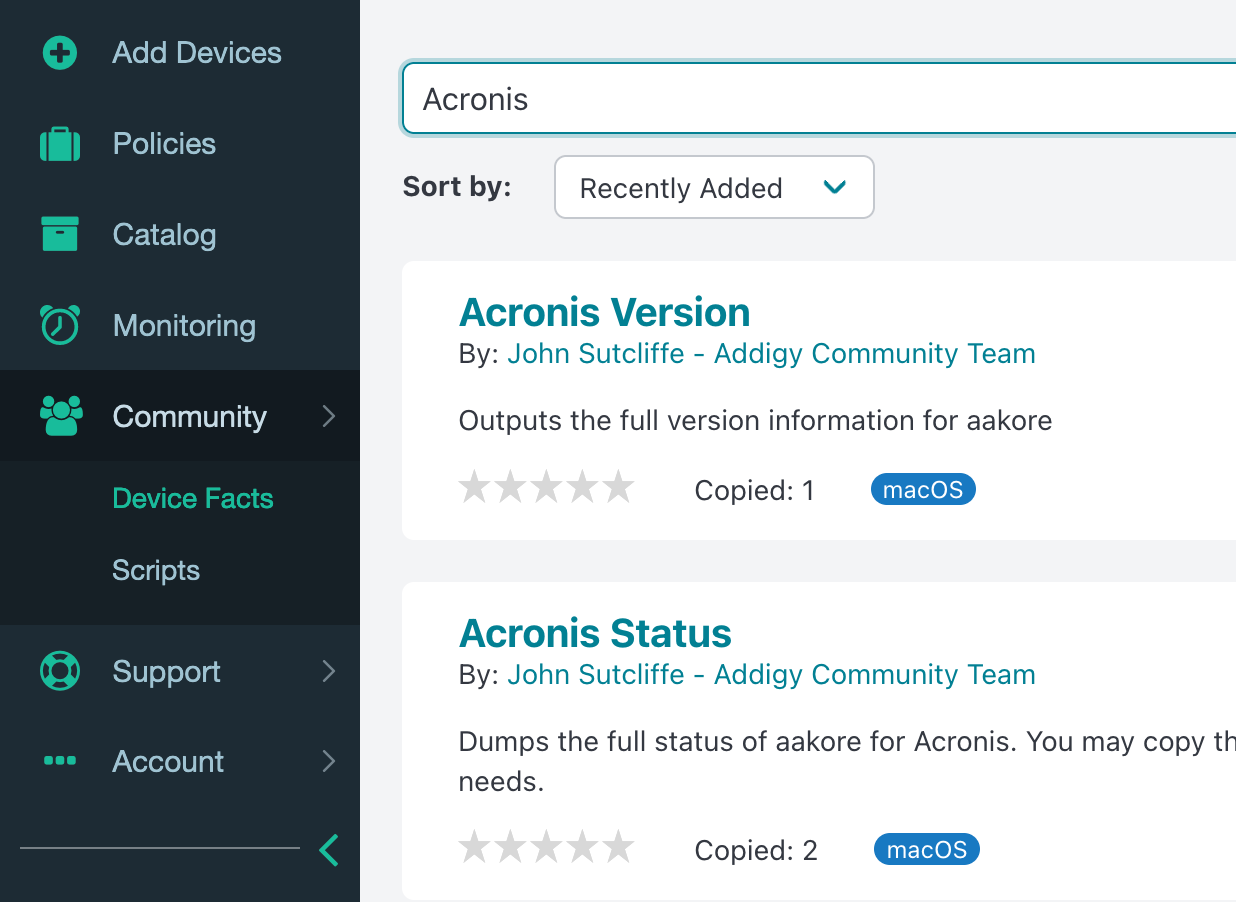Click the Community people icon
Screen dimensions: 1236x902
click(60, 416)
